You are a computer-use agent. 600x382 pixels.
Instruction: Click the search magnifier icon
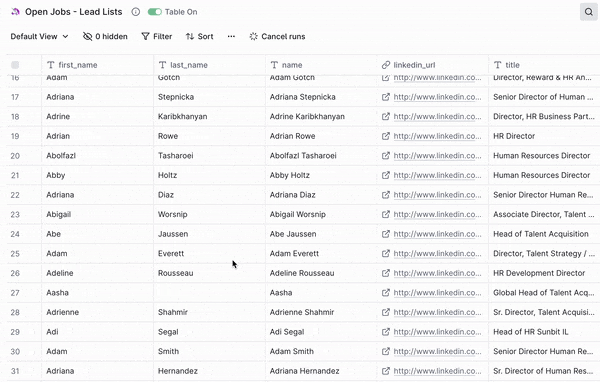click(x=589, y=12)
